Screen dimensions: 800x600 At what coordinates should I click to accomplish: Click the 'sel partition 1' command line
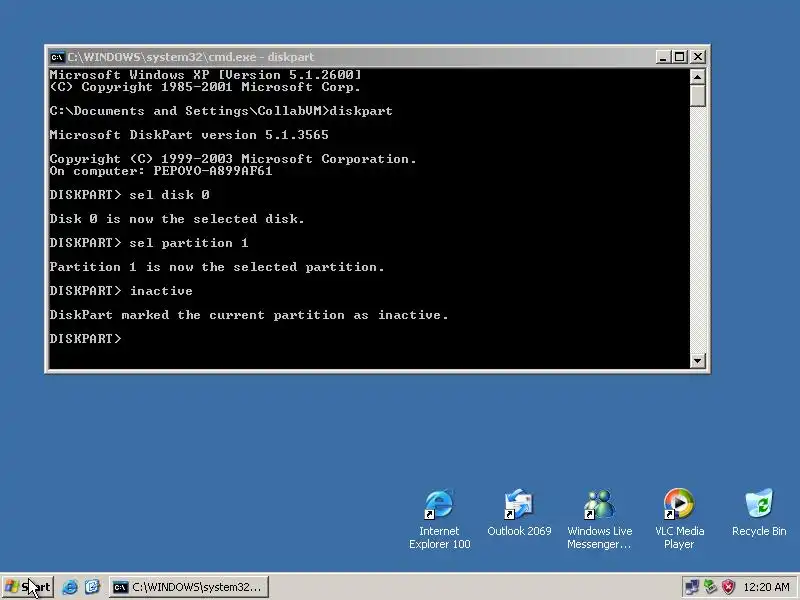149,243
